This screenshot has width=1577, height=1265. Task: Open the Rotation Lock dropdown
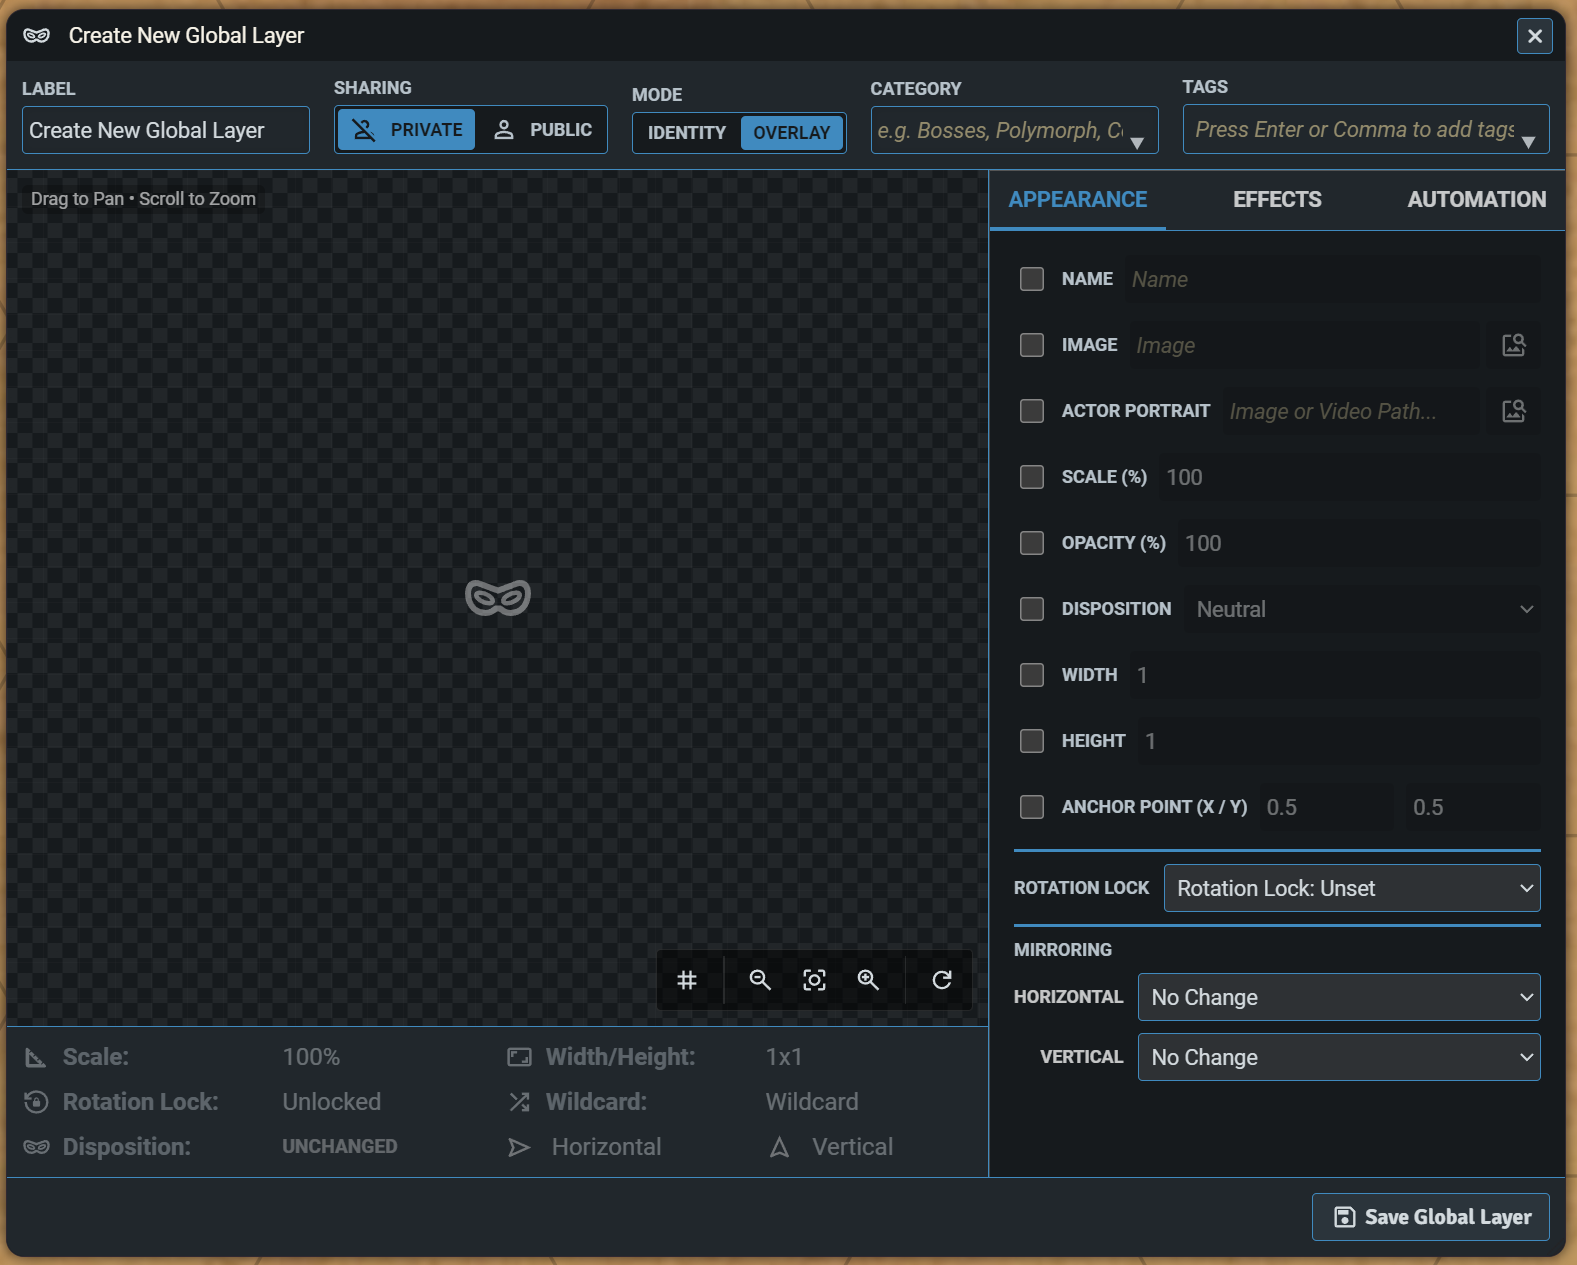tap(1352, 888)
